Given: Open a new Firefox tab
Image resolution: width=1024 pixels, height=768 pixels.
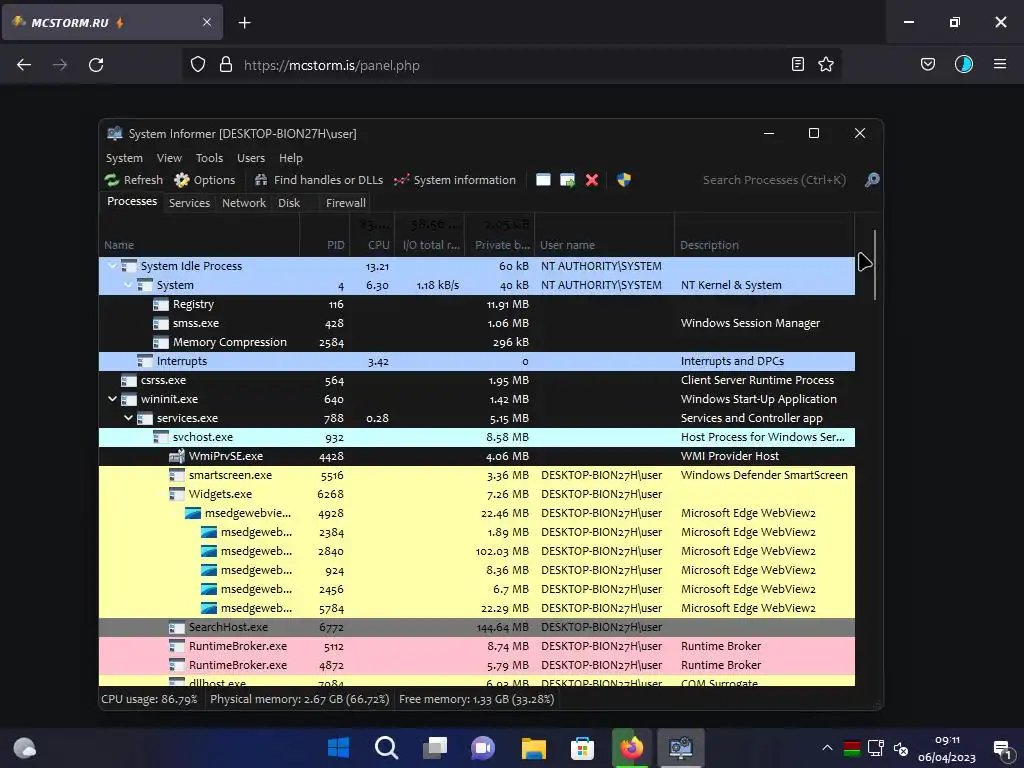Looking at the screenshot, I should tap(244, 23).
